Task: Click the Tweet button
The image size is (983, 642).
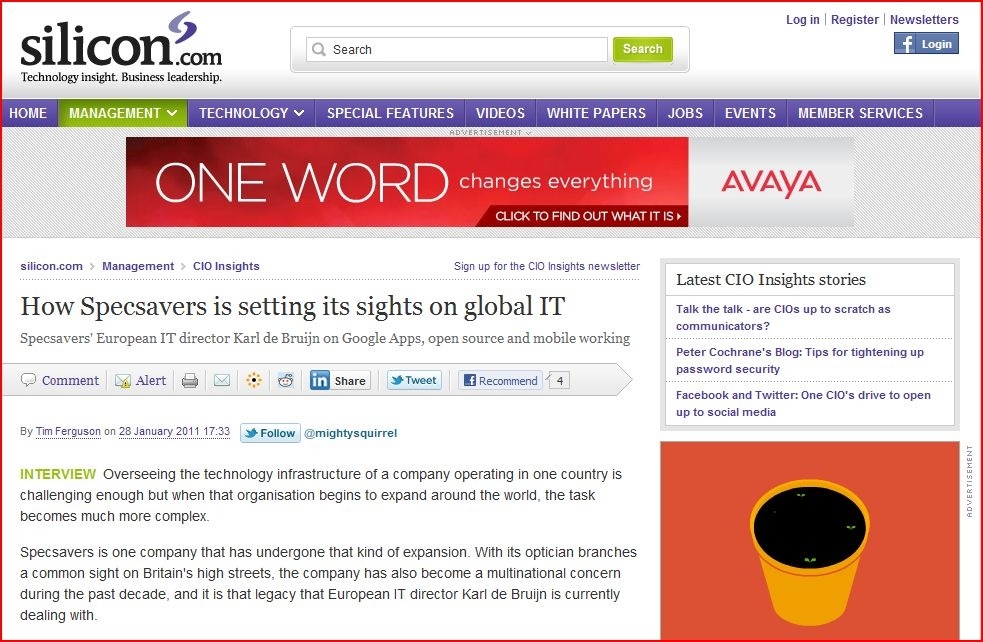Action: click(x=414, y=380)
